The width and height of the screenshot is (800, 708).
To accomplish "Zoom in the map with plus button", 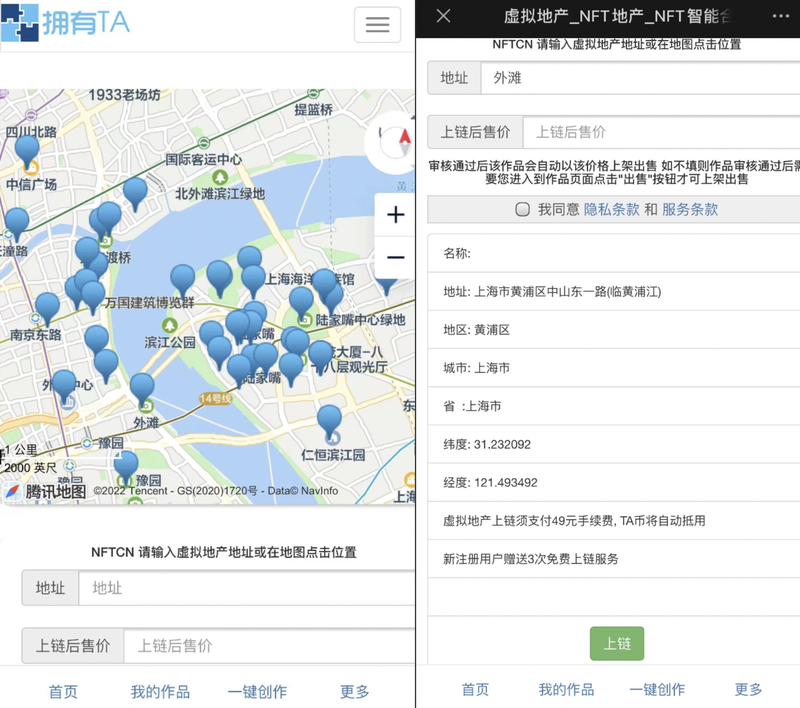I will coord(395,214).
